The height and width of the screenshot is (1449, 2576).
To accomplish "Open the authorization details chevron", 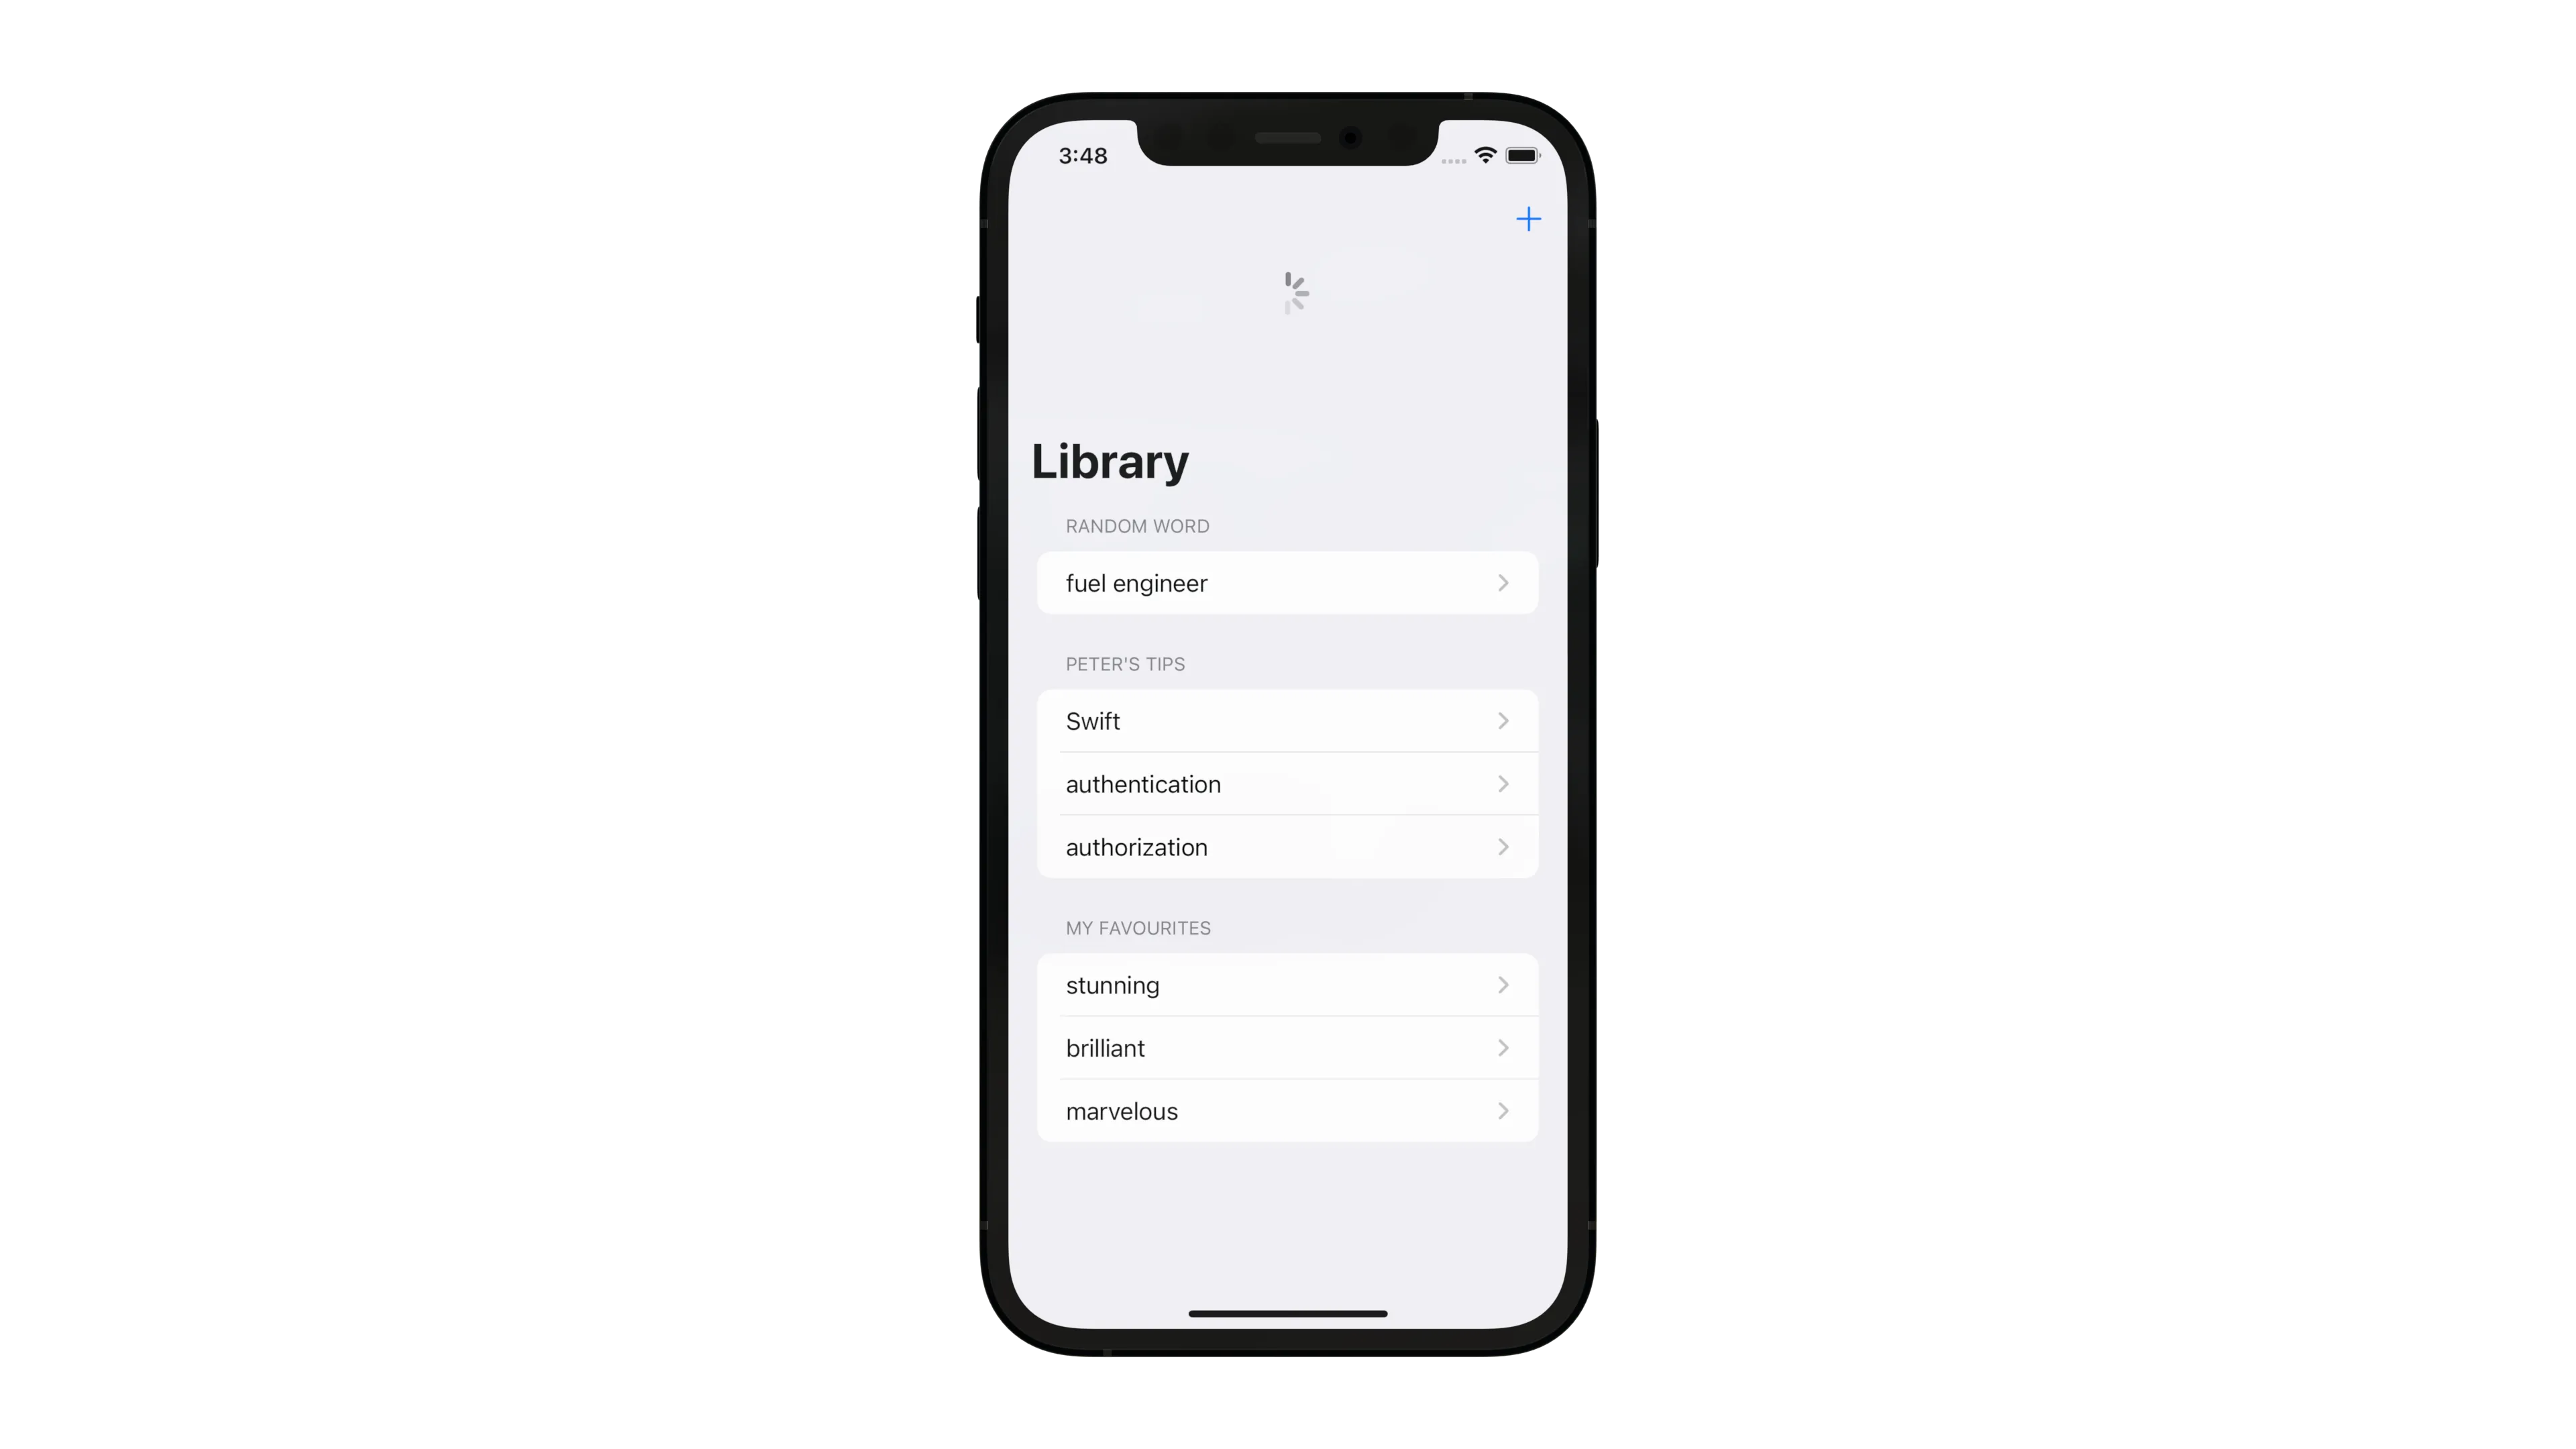I will tap(1502, 846).
